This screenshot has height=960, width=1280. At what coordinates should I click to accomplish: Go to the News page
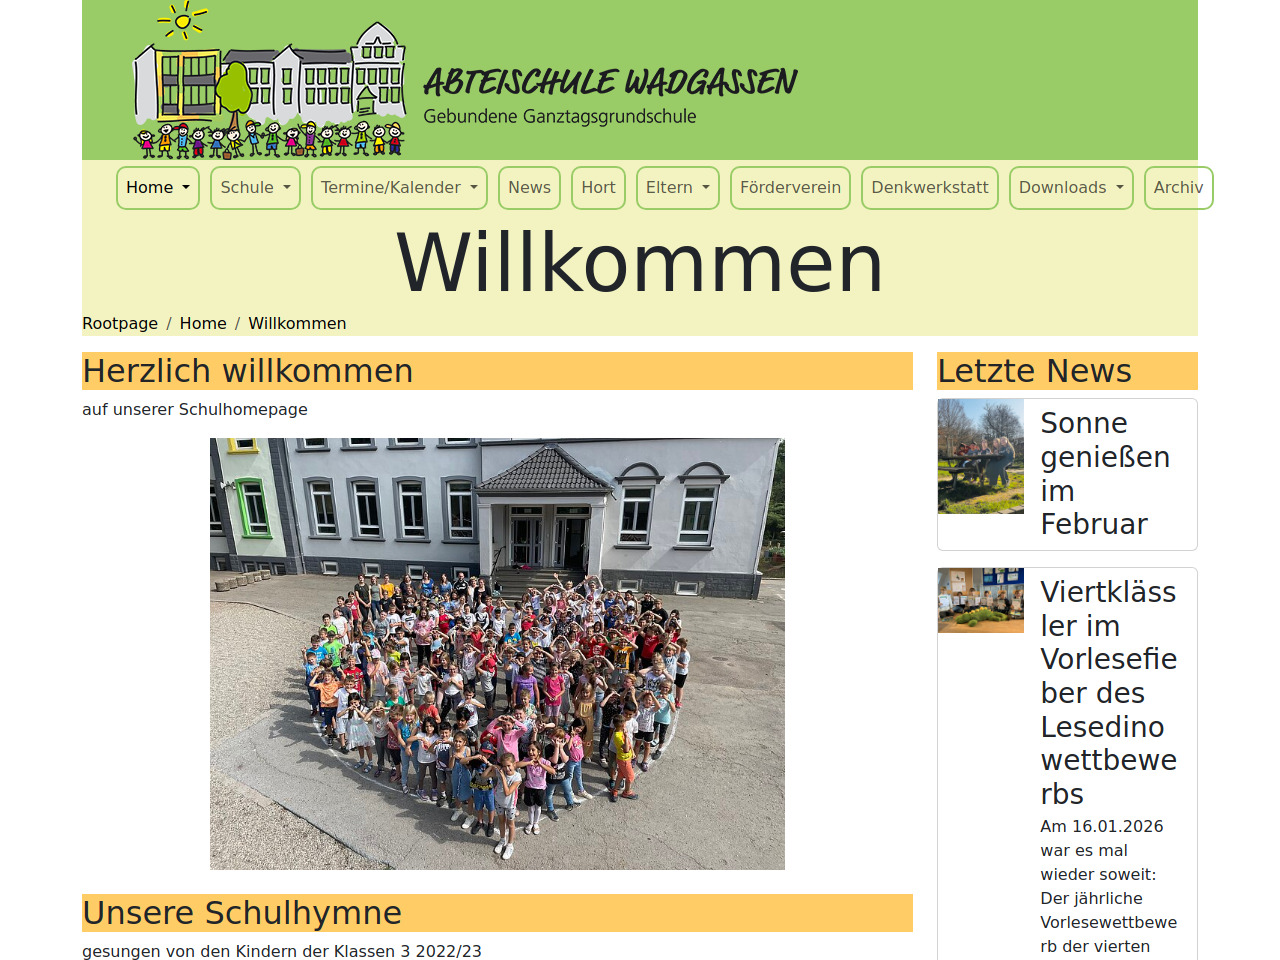pyautogui.click(x=529, y=188)
